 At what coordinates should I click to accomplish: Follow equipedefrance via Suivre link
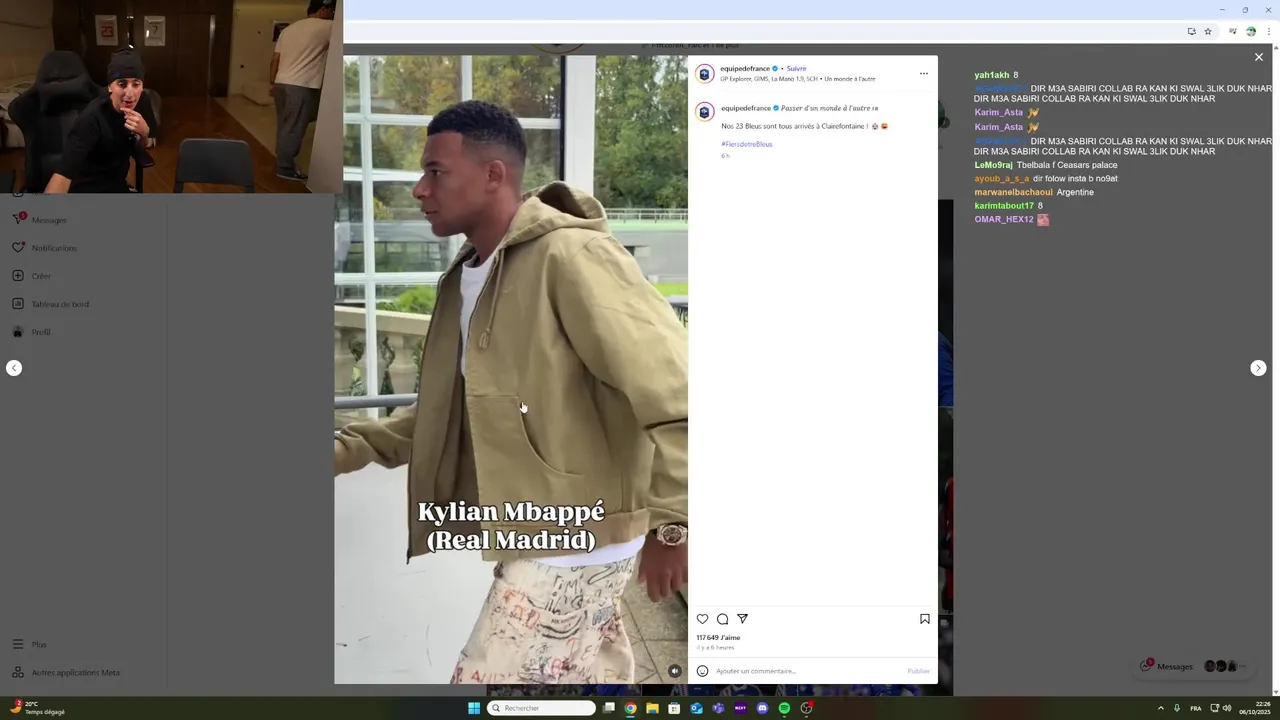point(796,69)
